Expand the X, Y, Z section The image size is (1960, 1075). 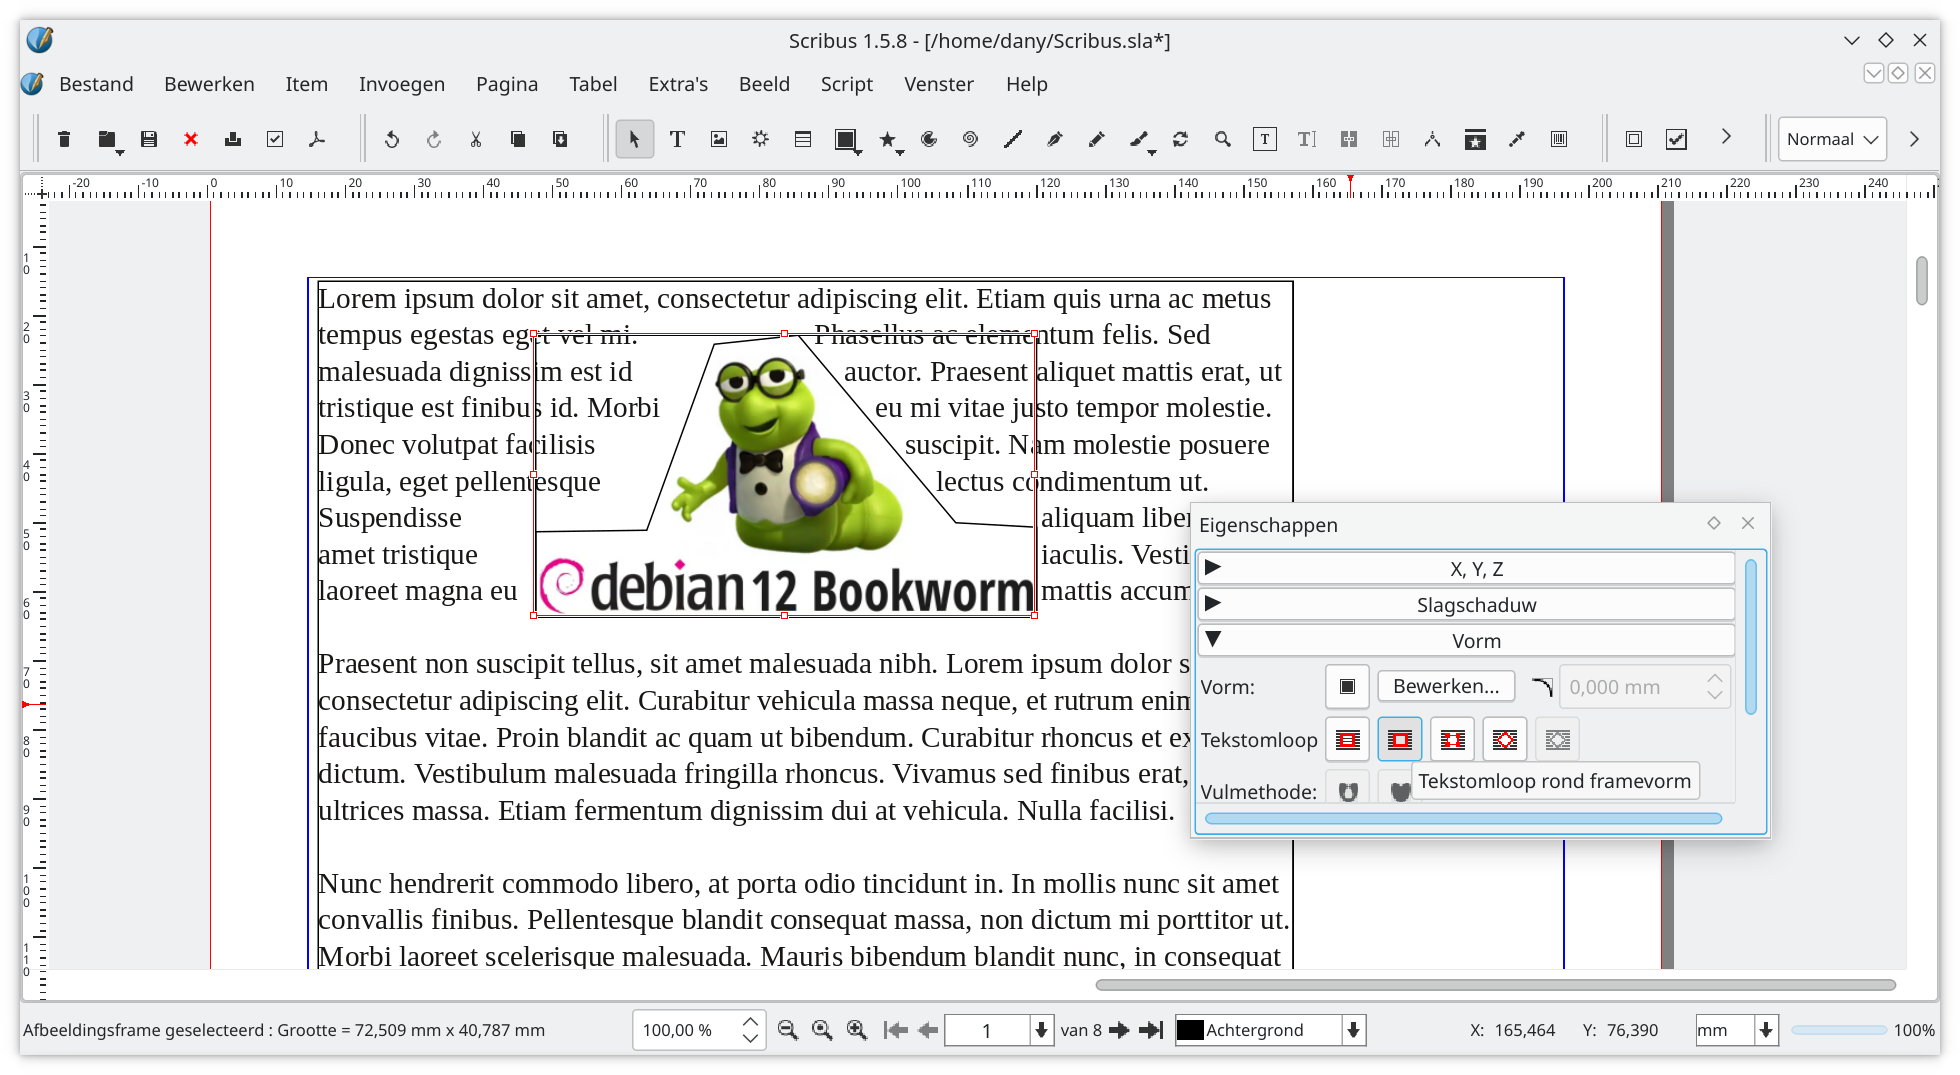coord(1466,568)
